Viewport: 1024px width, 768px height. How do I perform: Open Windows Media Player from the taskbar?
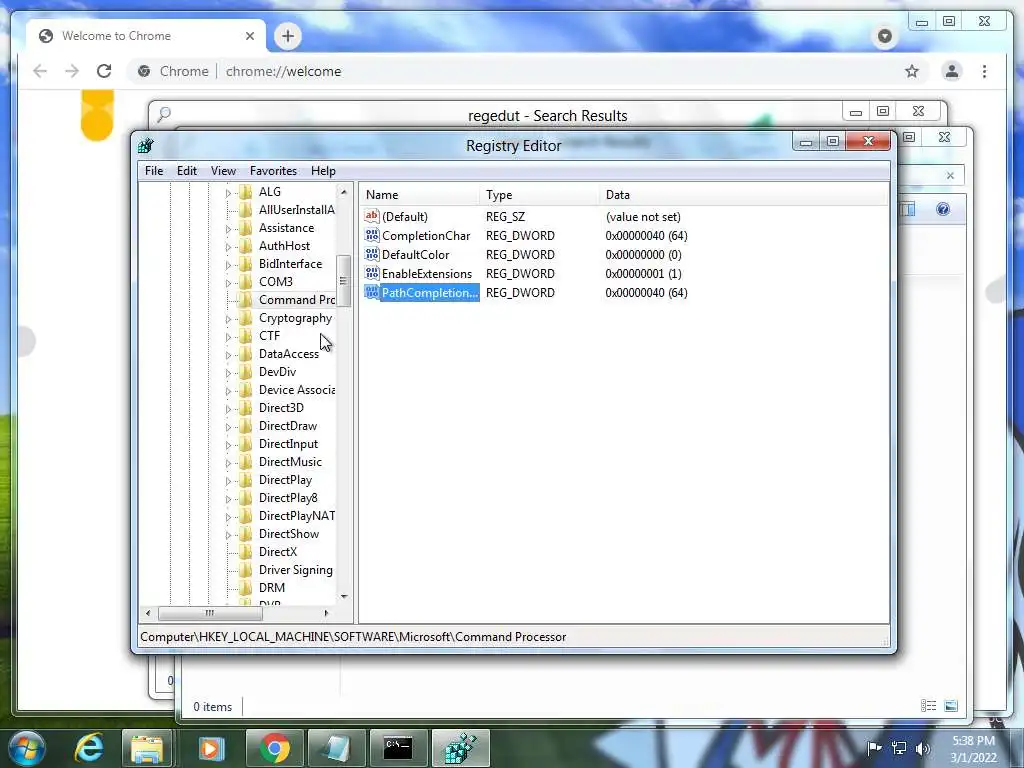210,748
